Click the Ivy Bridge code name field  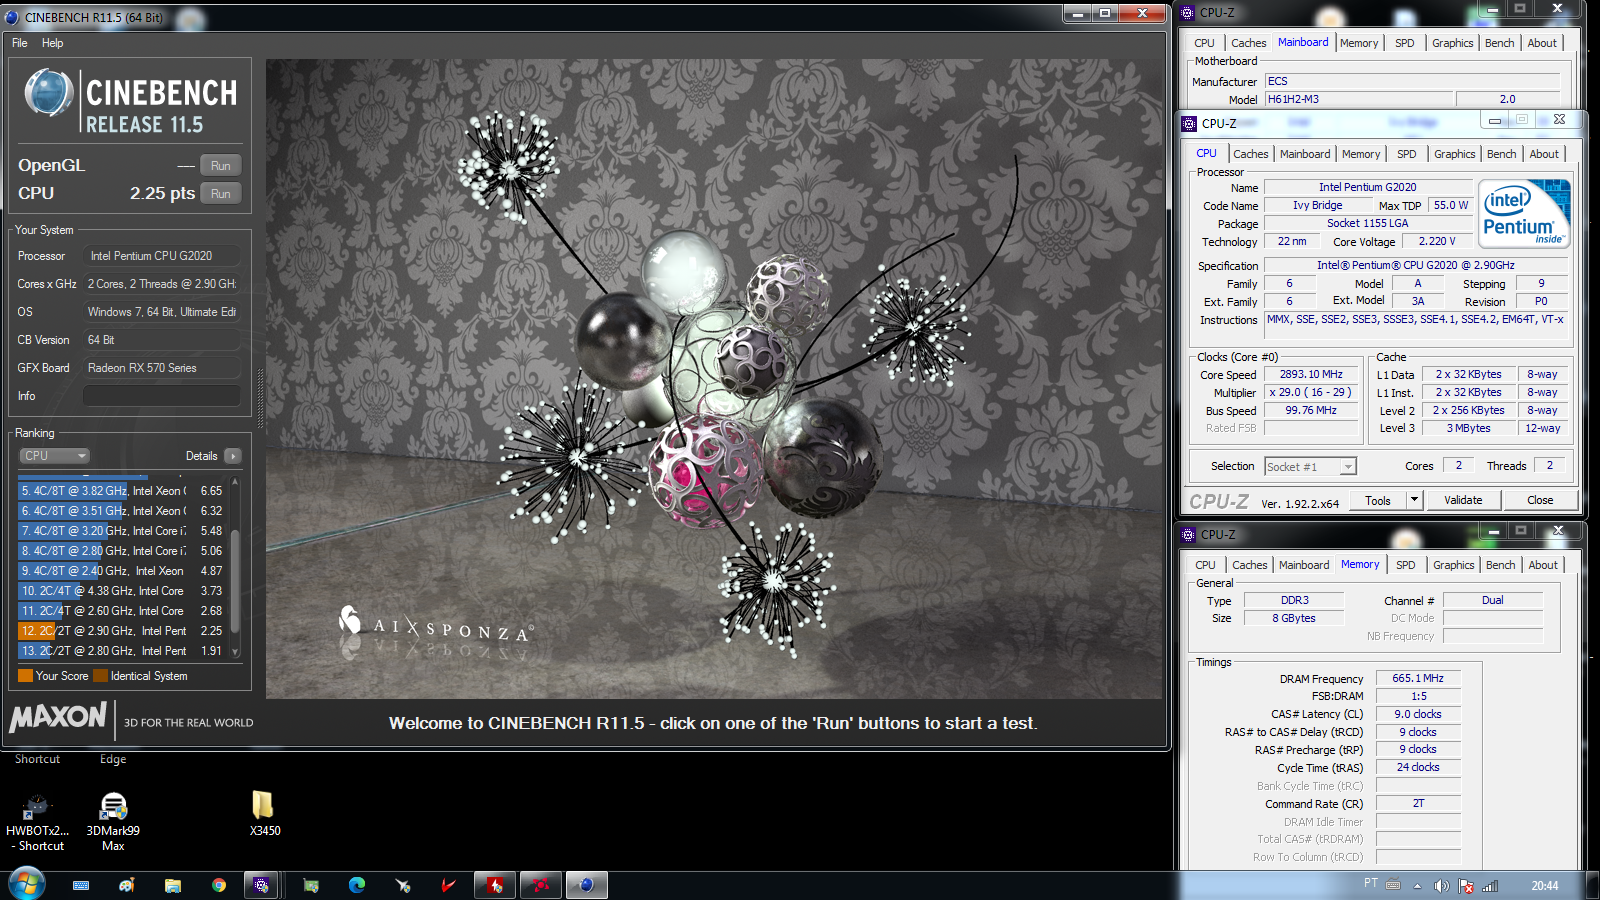1317,205
